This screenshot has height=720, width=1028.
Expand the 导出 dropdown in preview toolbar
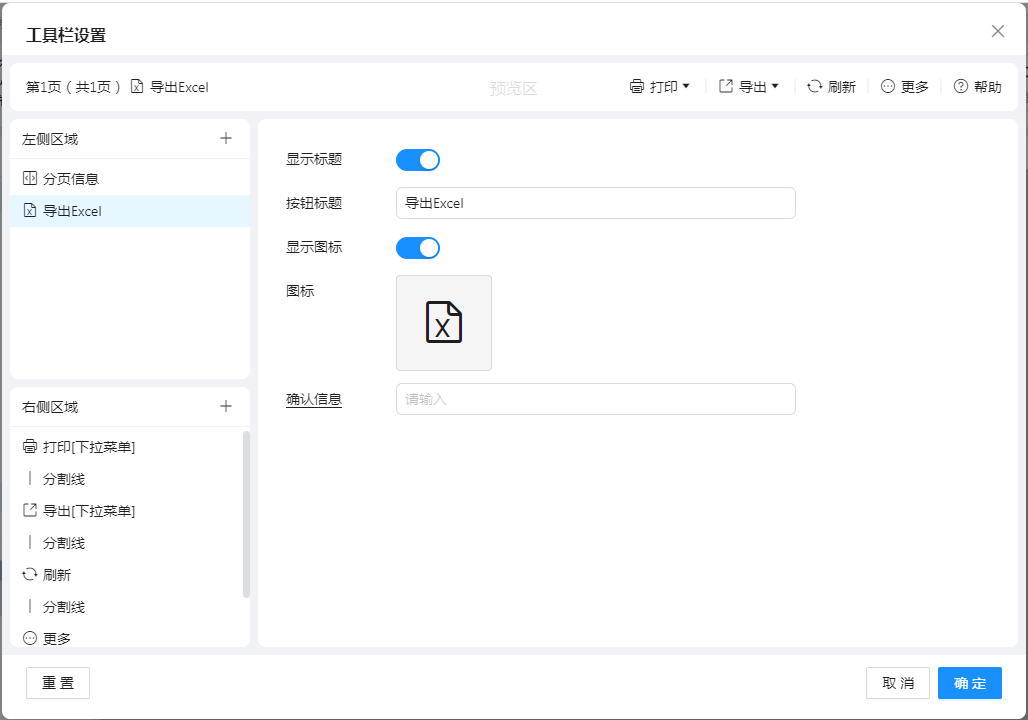775,87
